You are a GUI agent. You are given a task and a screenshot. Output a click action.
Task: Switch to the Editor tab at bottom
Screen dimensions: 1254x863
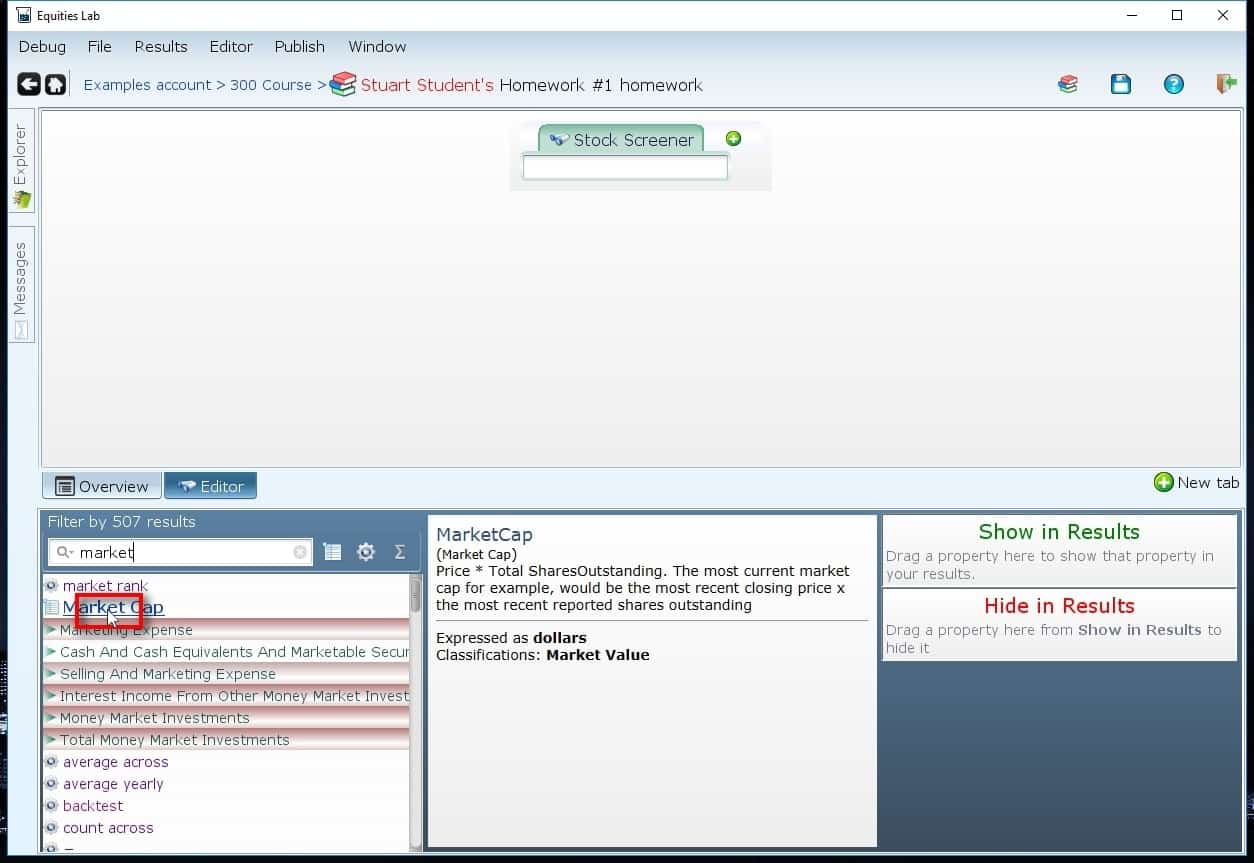click(x=210, y=486)
